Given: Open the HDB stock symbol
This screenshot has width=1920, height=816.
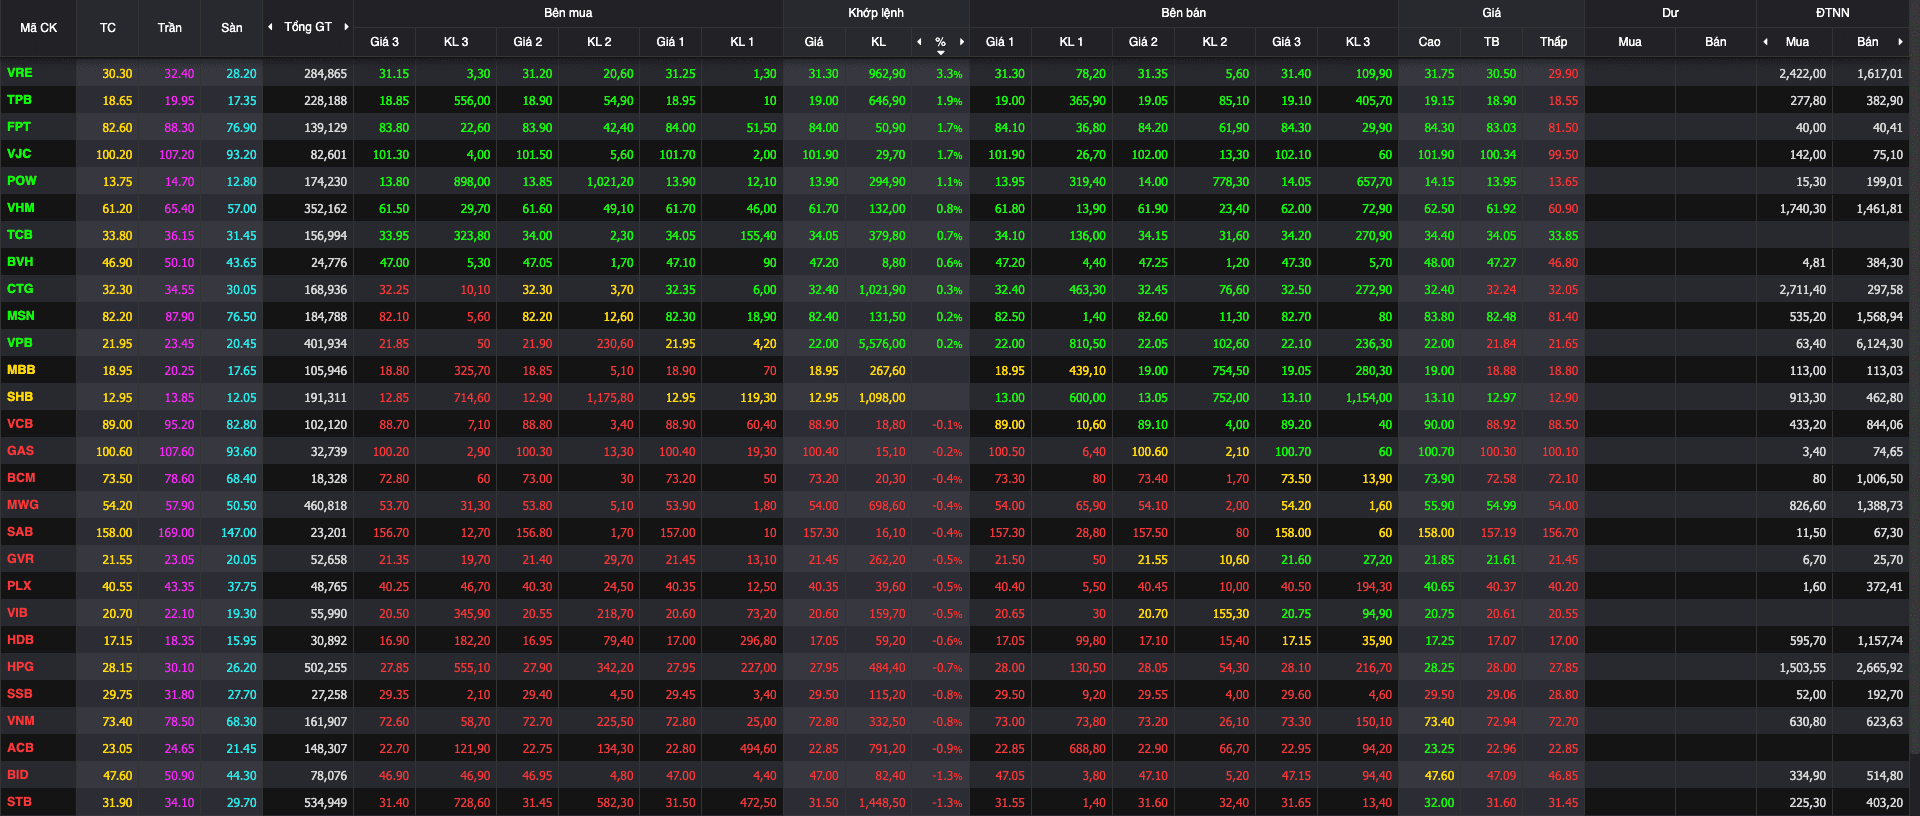Looking at the screenshot, I should pyautogui.click(x=21, y=640).
